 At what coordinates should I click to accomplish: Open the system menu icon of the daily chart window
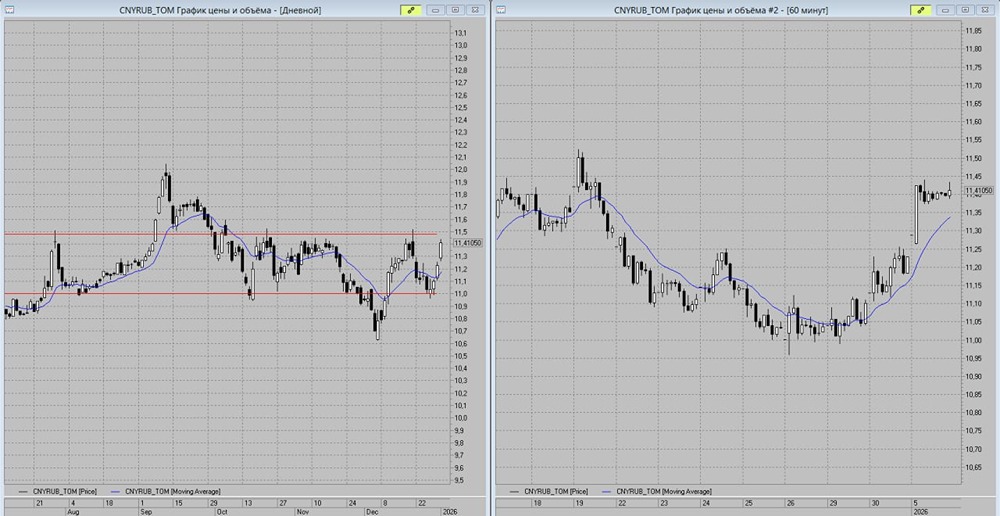[x=8, y=10]
